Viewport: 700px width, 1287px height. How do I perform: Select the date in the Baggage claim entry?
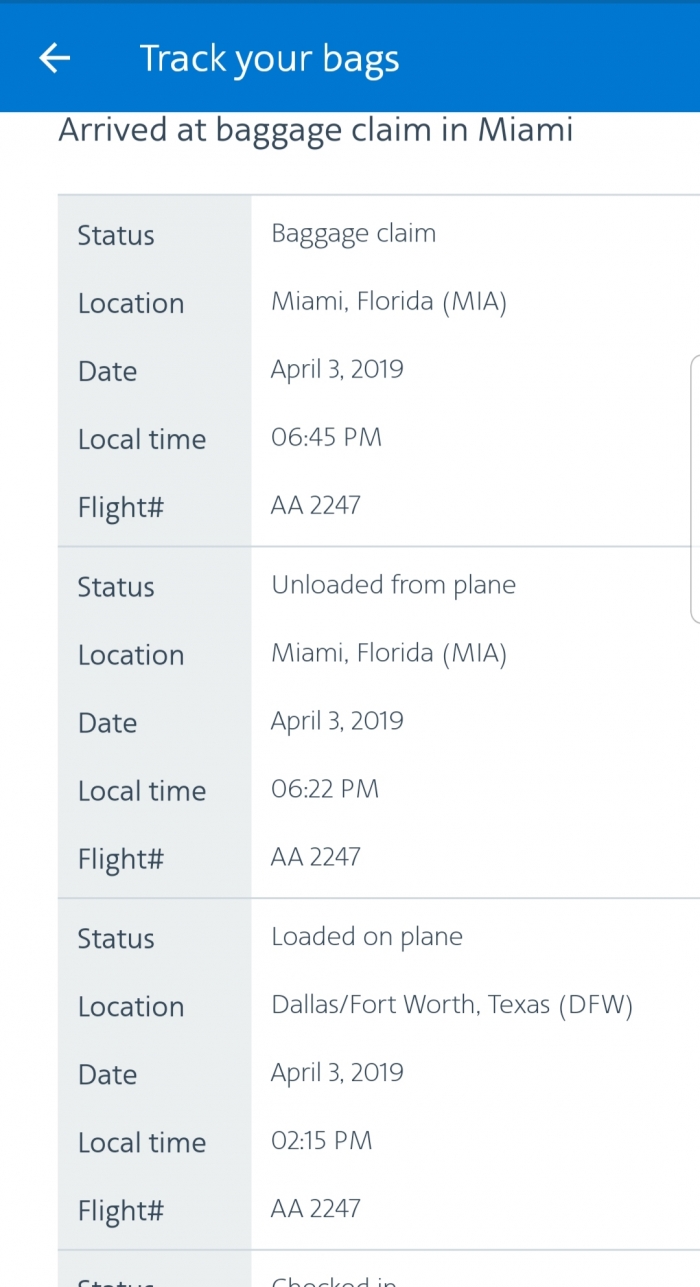337,370
